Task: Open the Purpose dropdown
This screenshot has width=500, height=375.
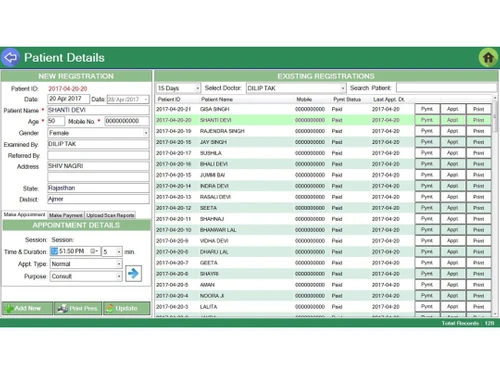Action: pyautogui.click(x=119, y=276)
